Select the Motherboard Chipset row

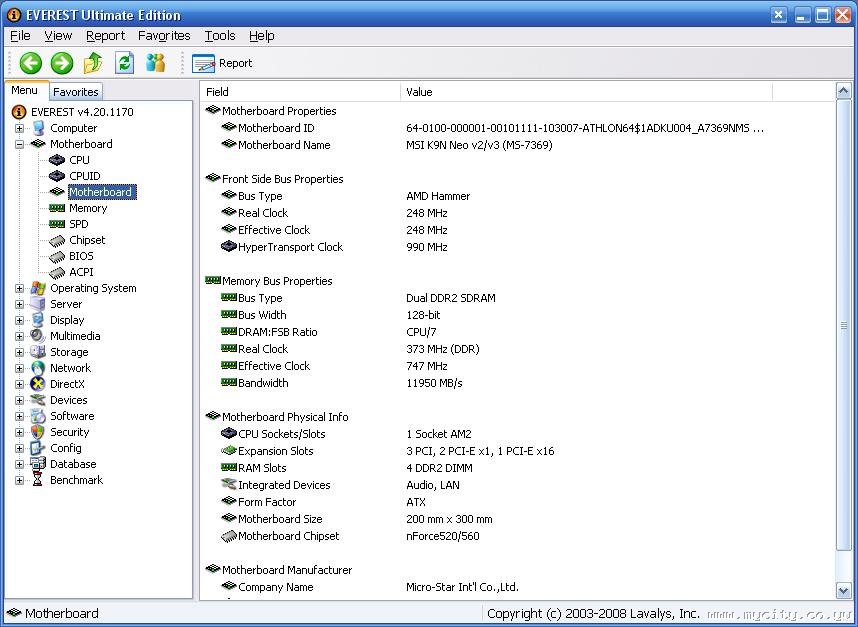pos(517,536)
